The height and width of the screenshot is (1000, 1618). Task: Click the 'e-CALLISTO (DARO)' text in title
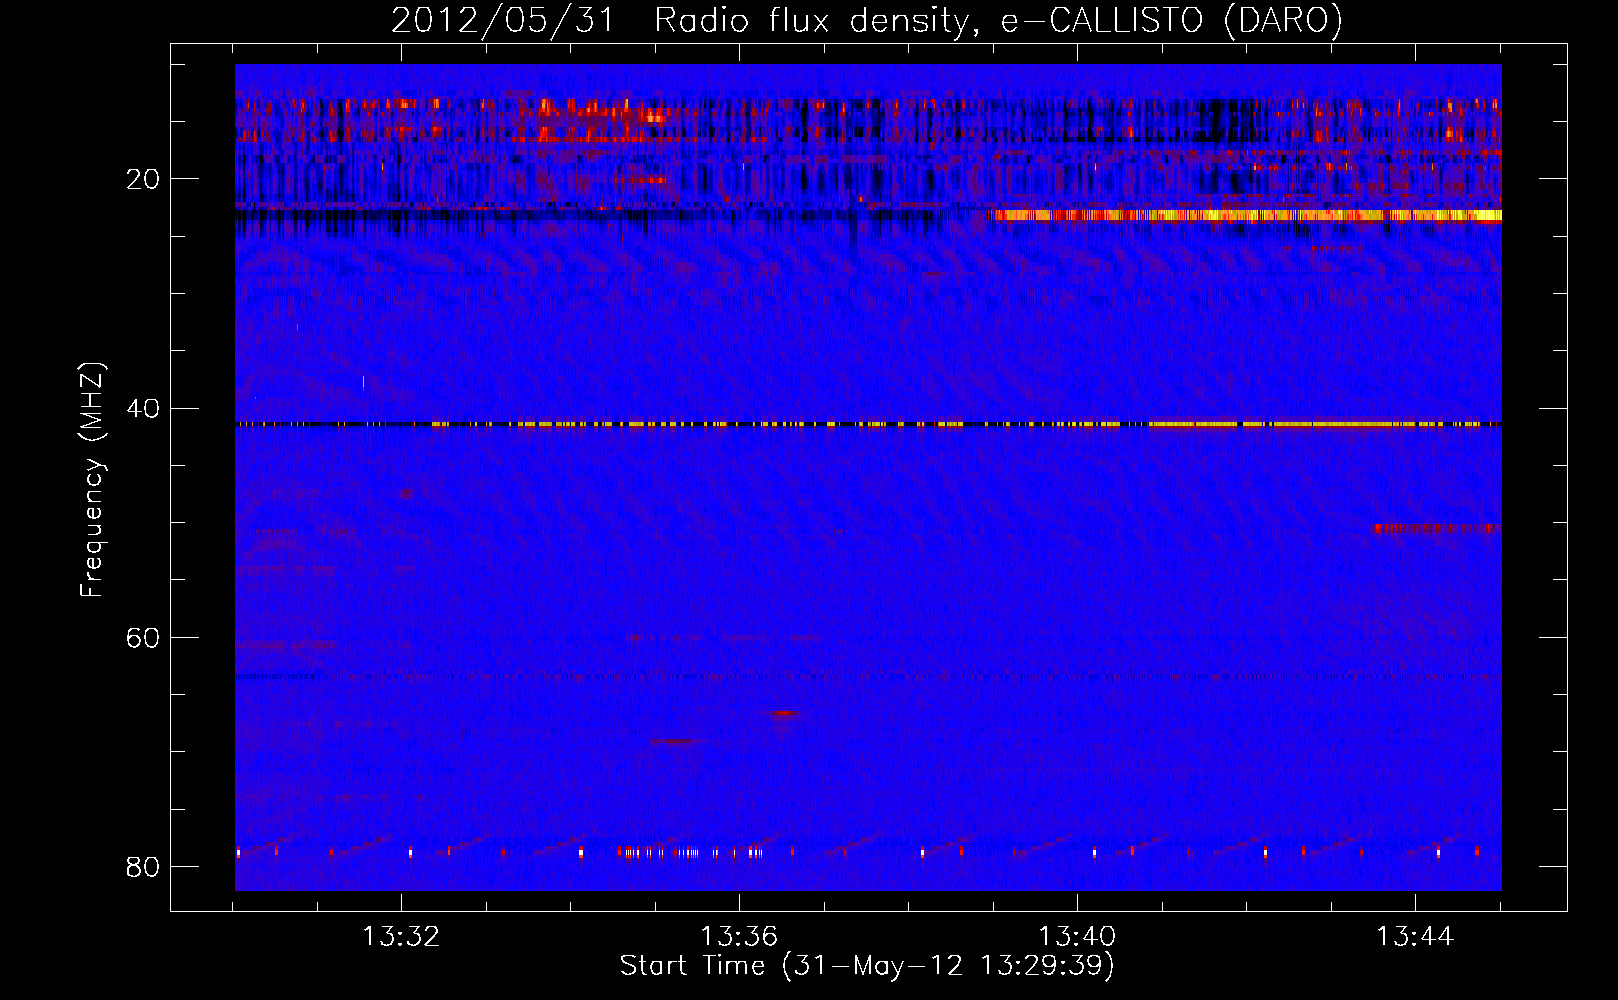1172,21
